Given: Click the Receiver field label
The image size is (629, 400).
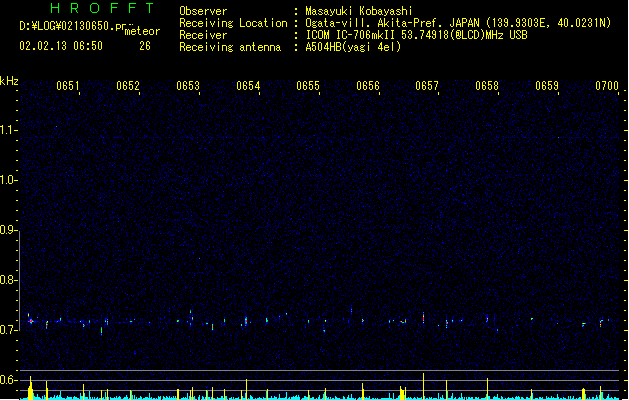Looking at the screenshot, I should (x=203, y=35).
